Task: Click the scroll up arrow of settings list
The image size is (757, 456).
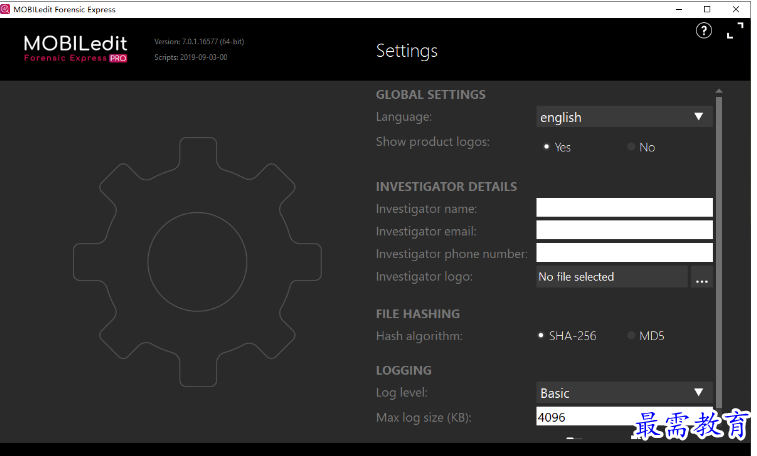Action: click(719, 91)
